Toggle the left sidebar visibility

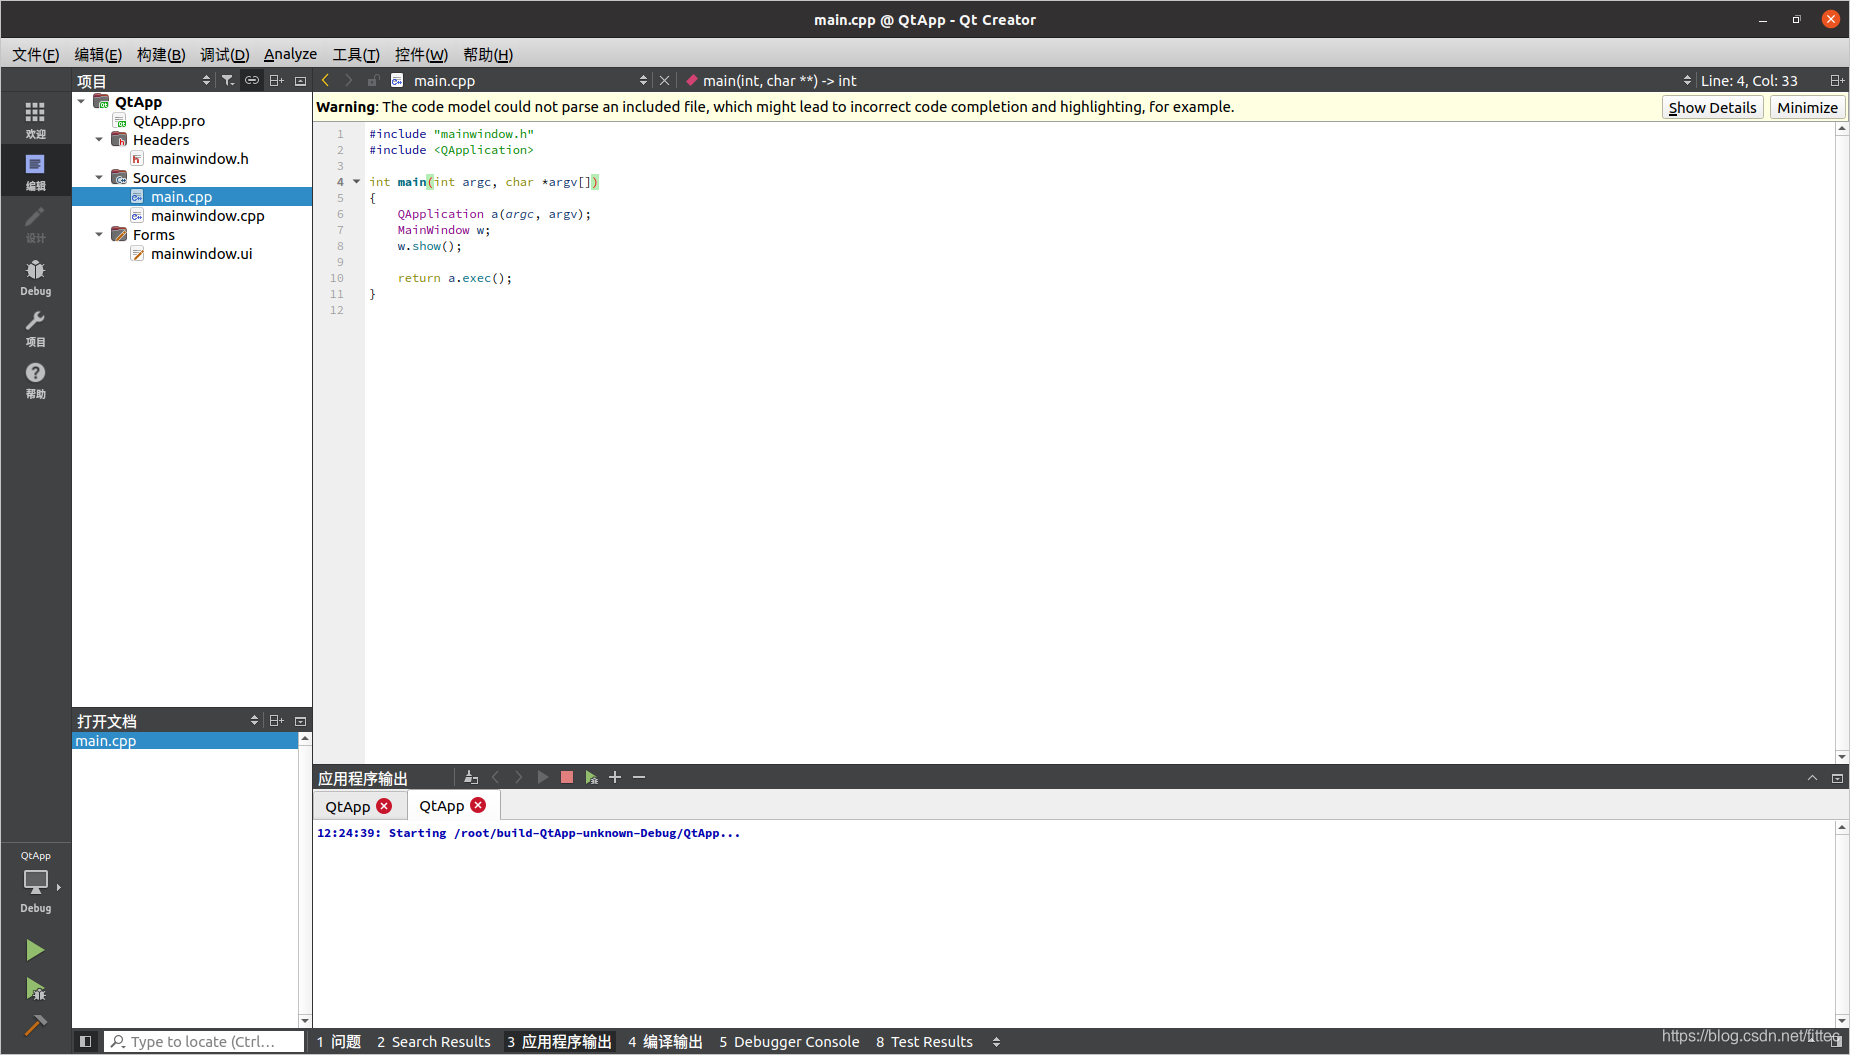click(86, 1041)
